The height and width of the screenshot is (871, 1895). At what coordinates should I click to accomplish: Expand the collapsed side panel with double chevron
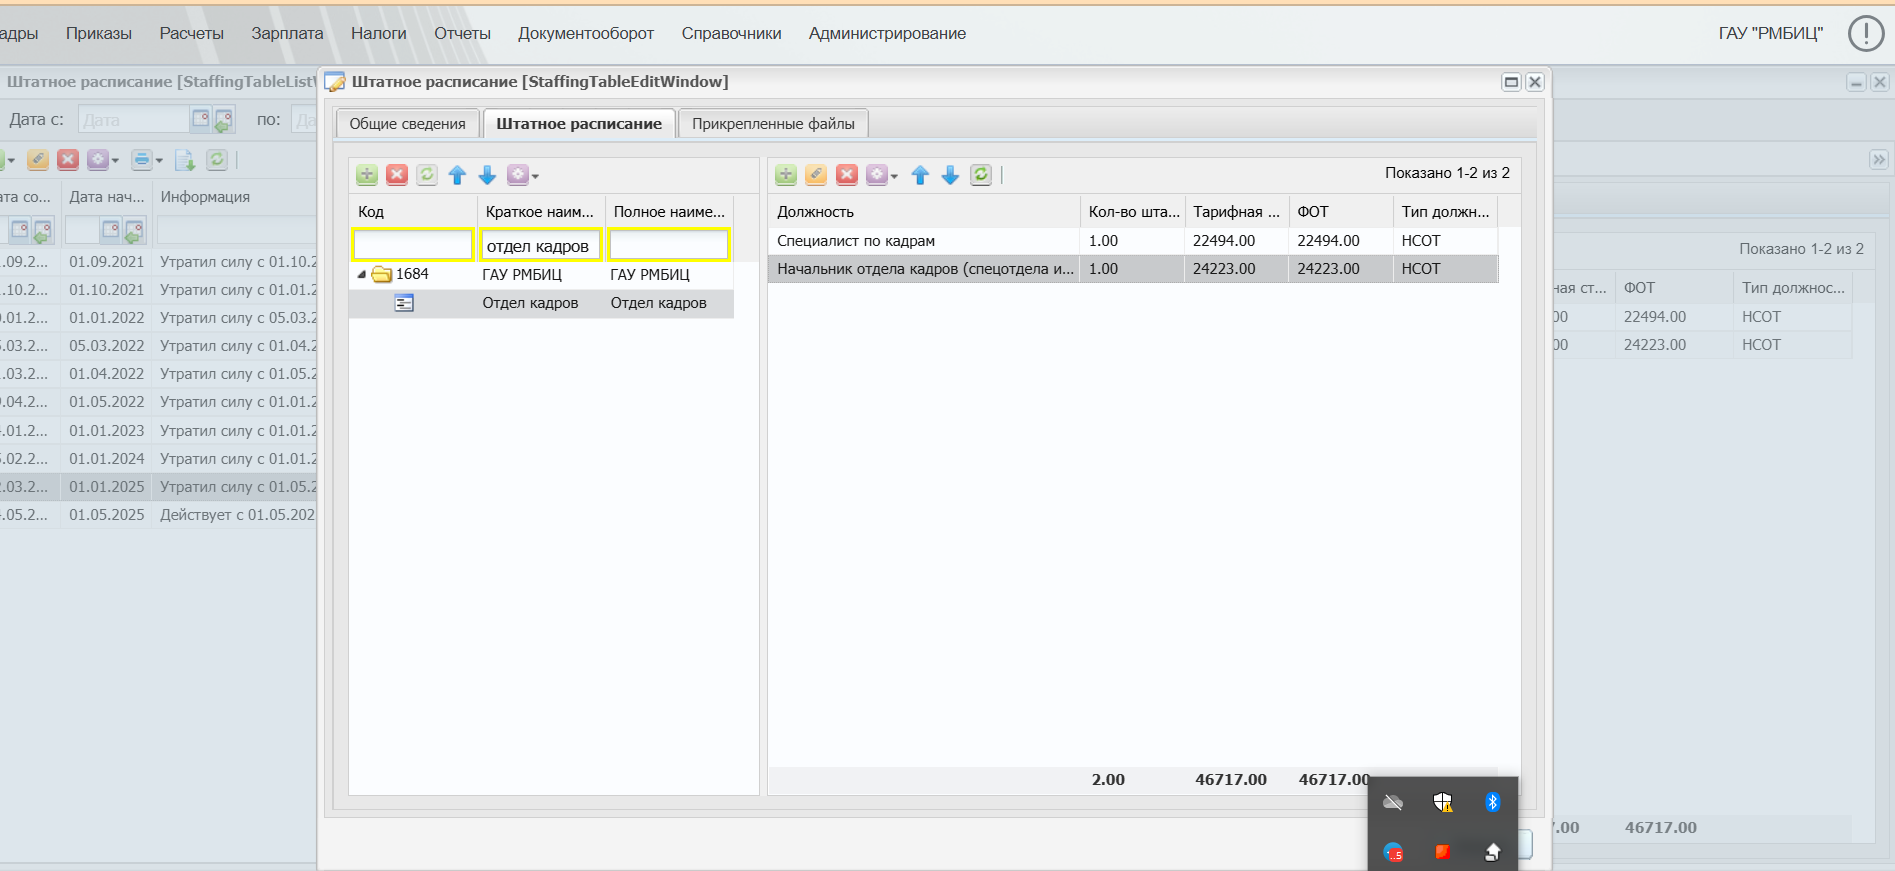1879,160
